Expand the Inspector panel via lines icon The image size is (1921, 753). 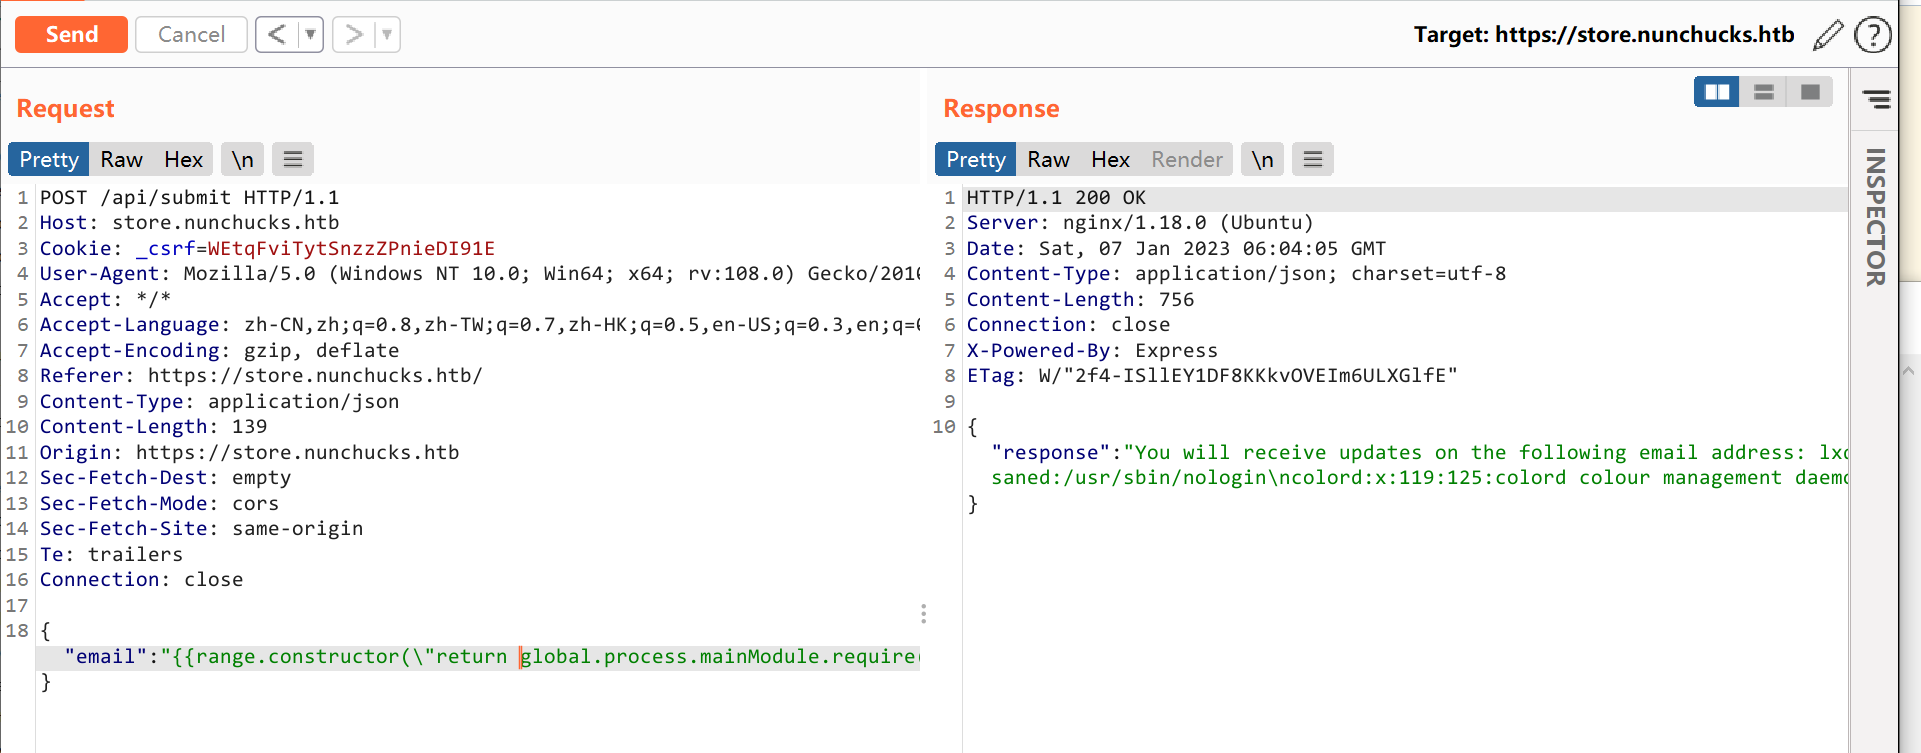click(1876, 99)
